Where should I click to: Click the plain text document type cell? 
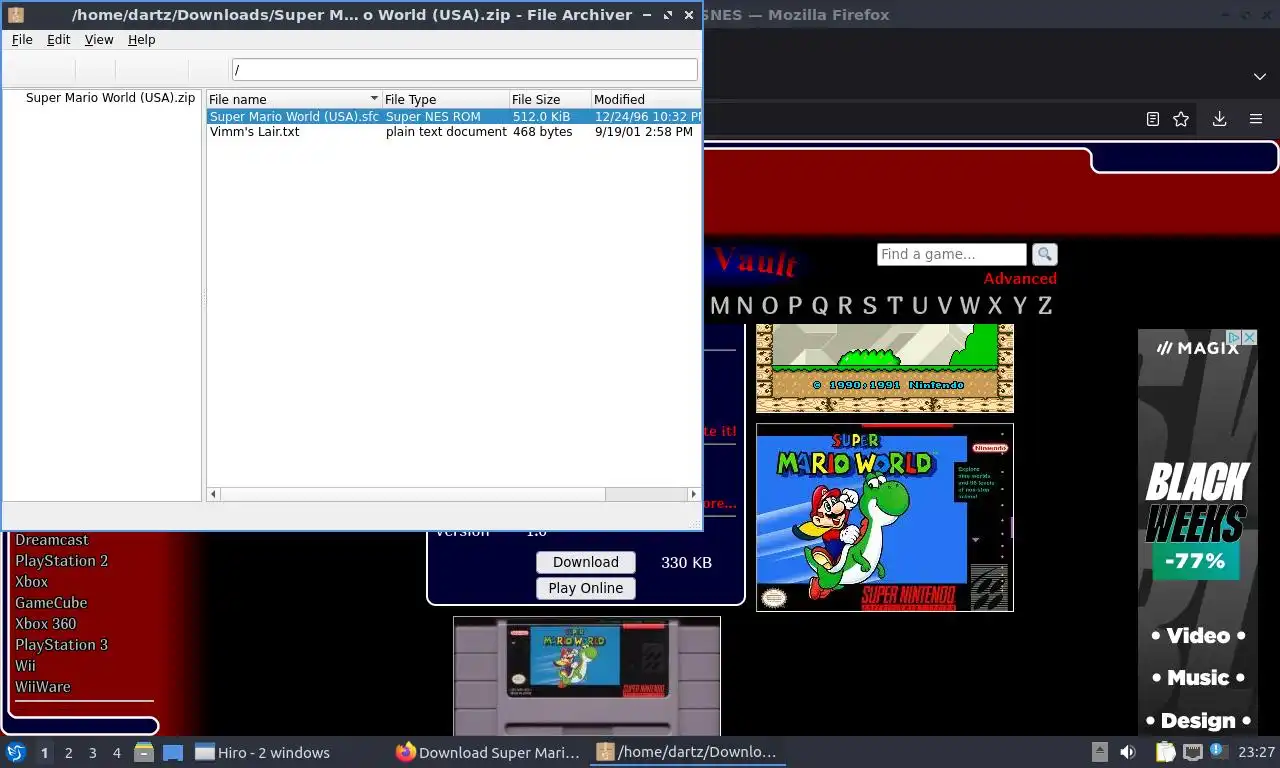[446, 132]
